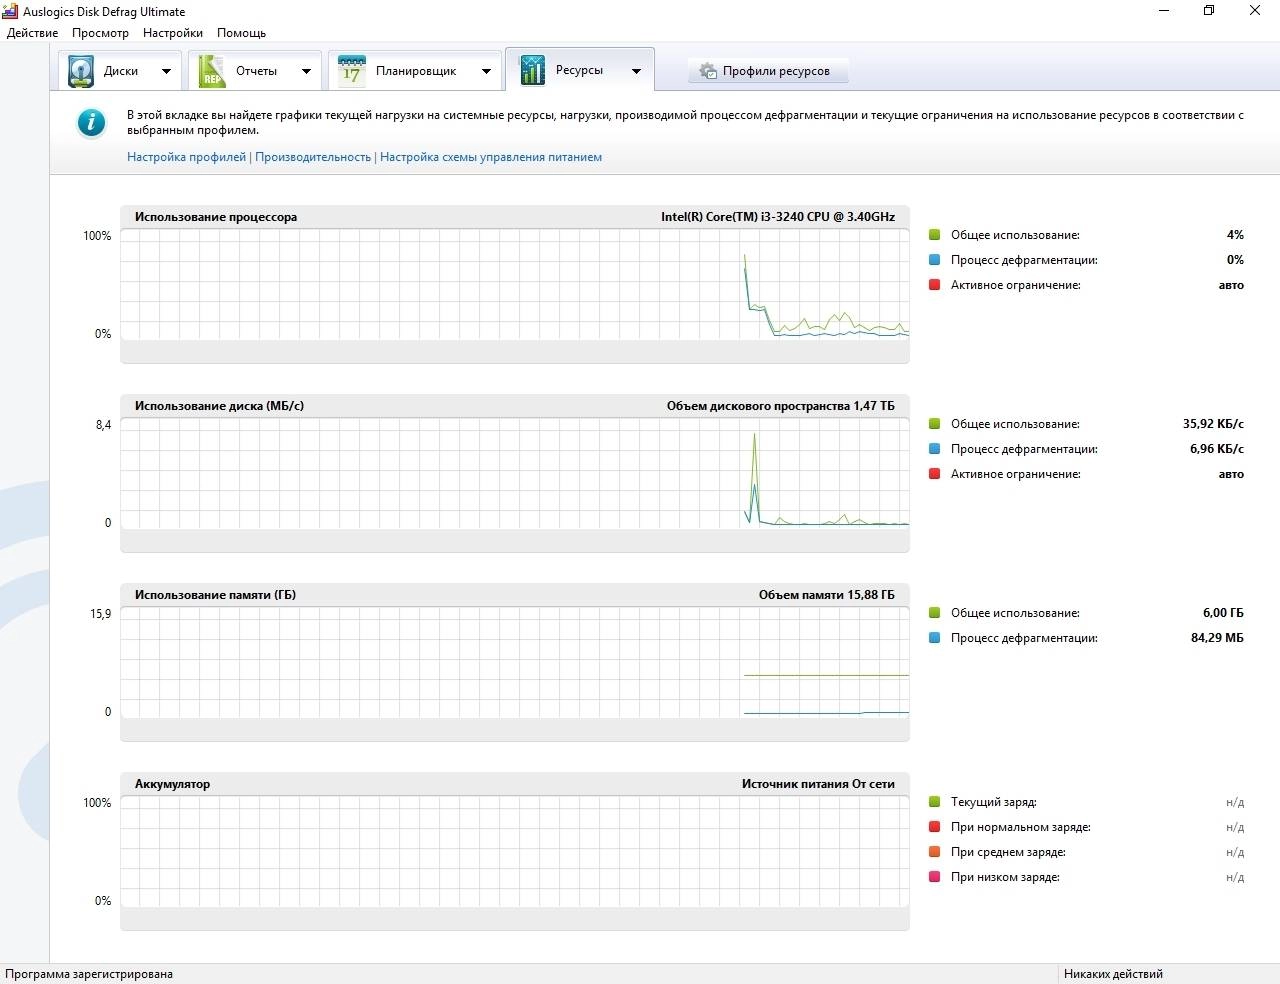Open Настройка схемы управления питанием link

tap(491, 157)
